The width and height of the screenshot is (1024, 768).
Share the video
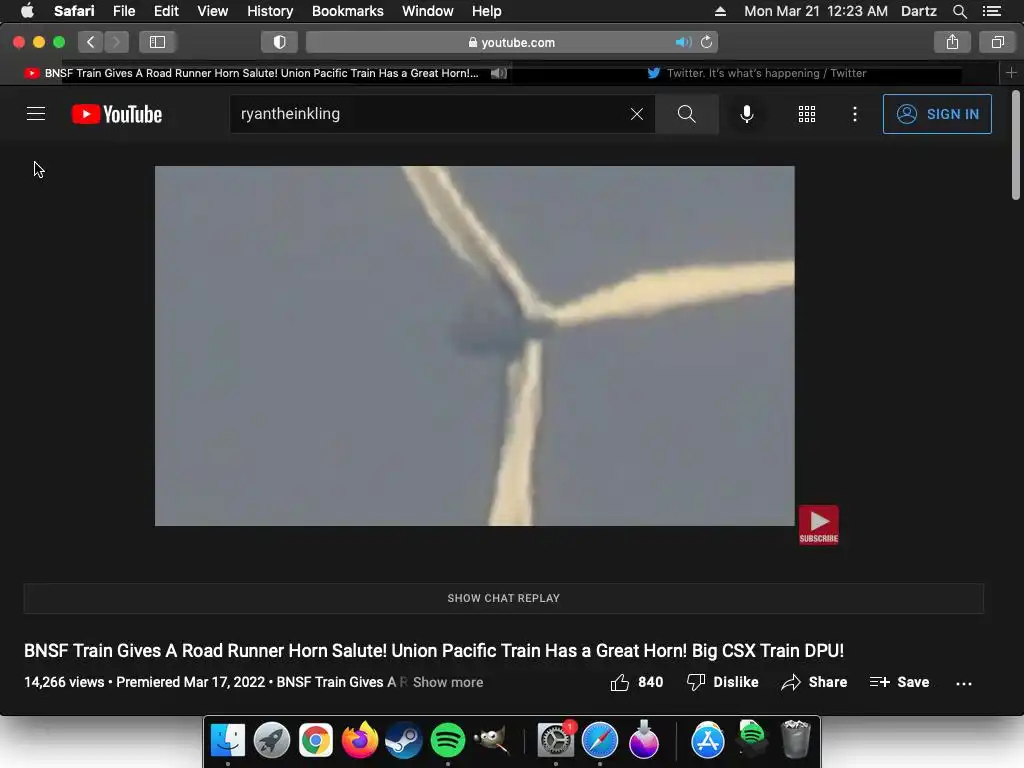pyautogui.click(x=814, y=682)
